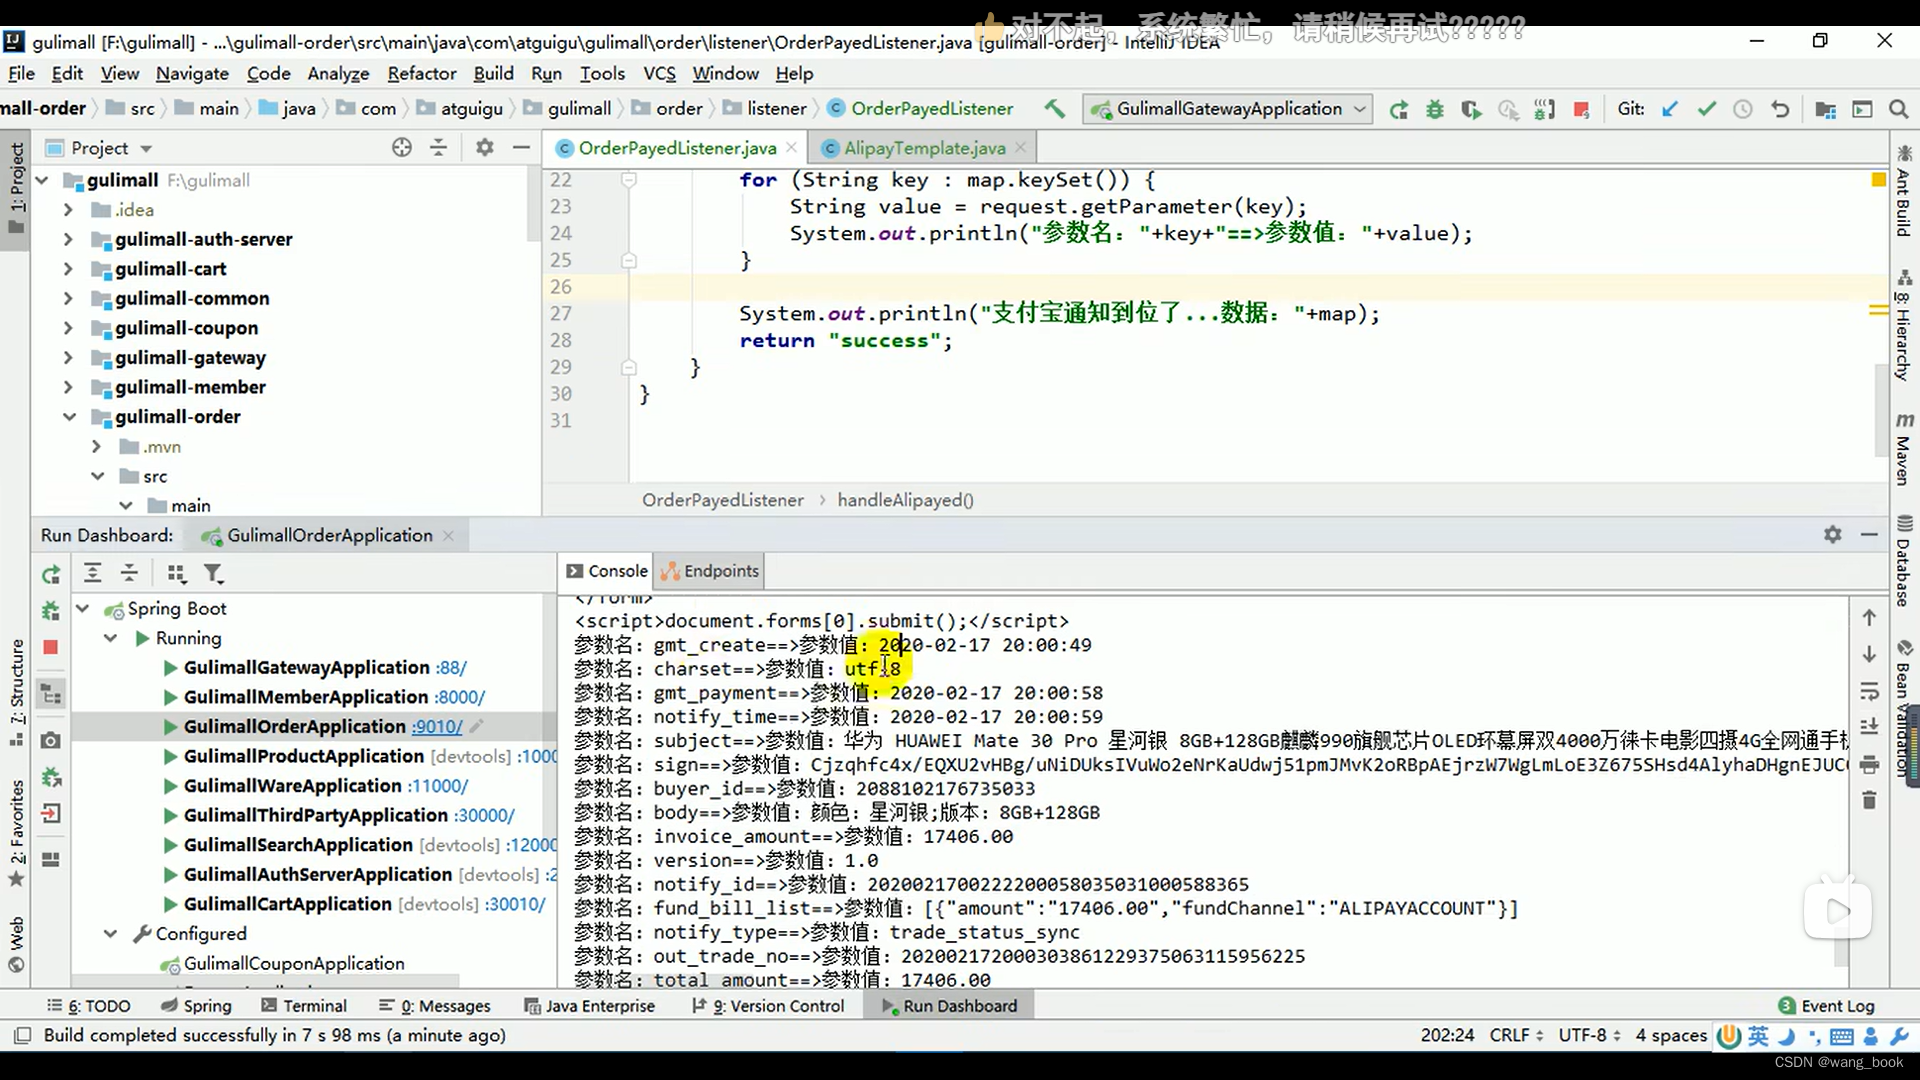Collapse the Spring Boot node in Run Dashboard

coord(84,609)
